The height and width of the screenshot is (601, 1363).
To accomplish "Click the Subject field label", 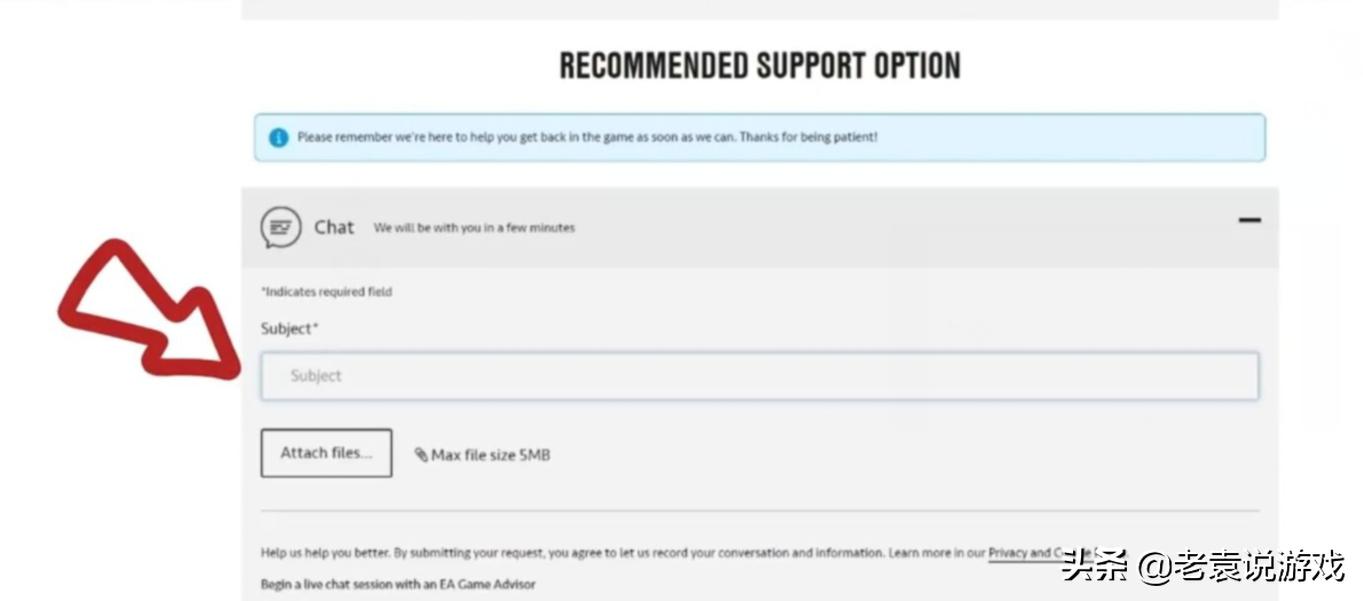I will click(286, 329).
